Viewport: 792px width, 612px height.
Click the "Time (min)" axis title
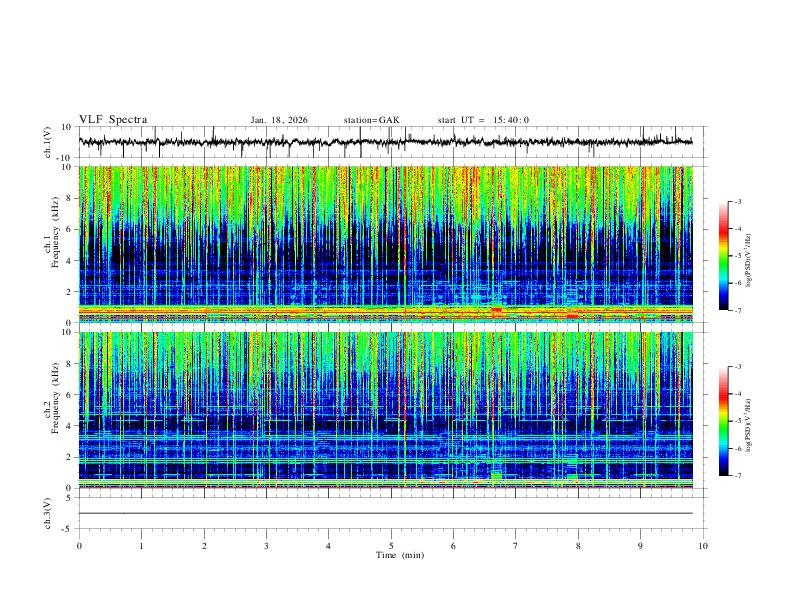click(400, 555)
